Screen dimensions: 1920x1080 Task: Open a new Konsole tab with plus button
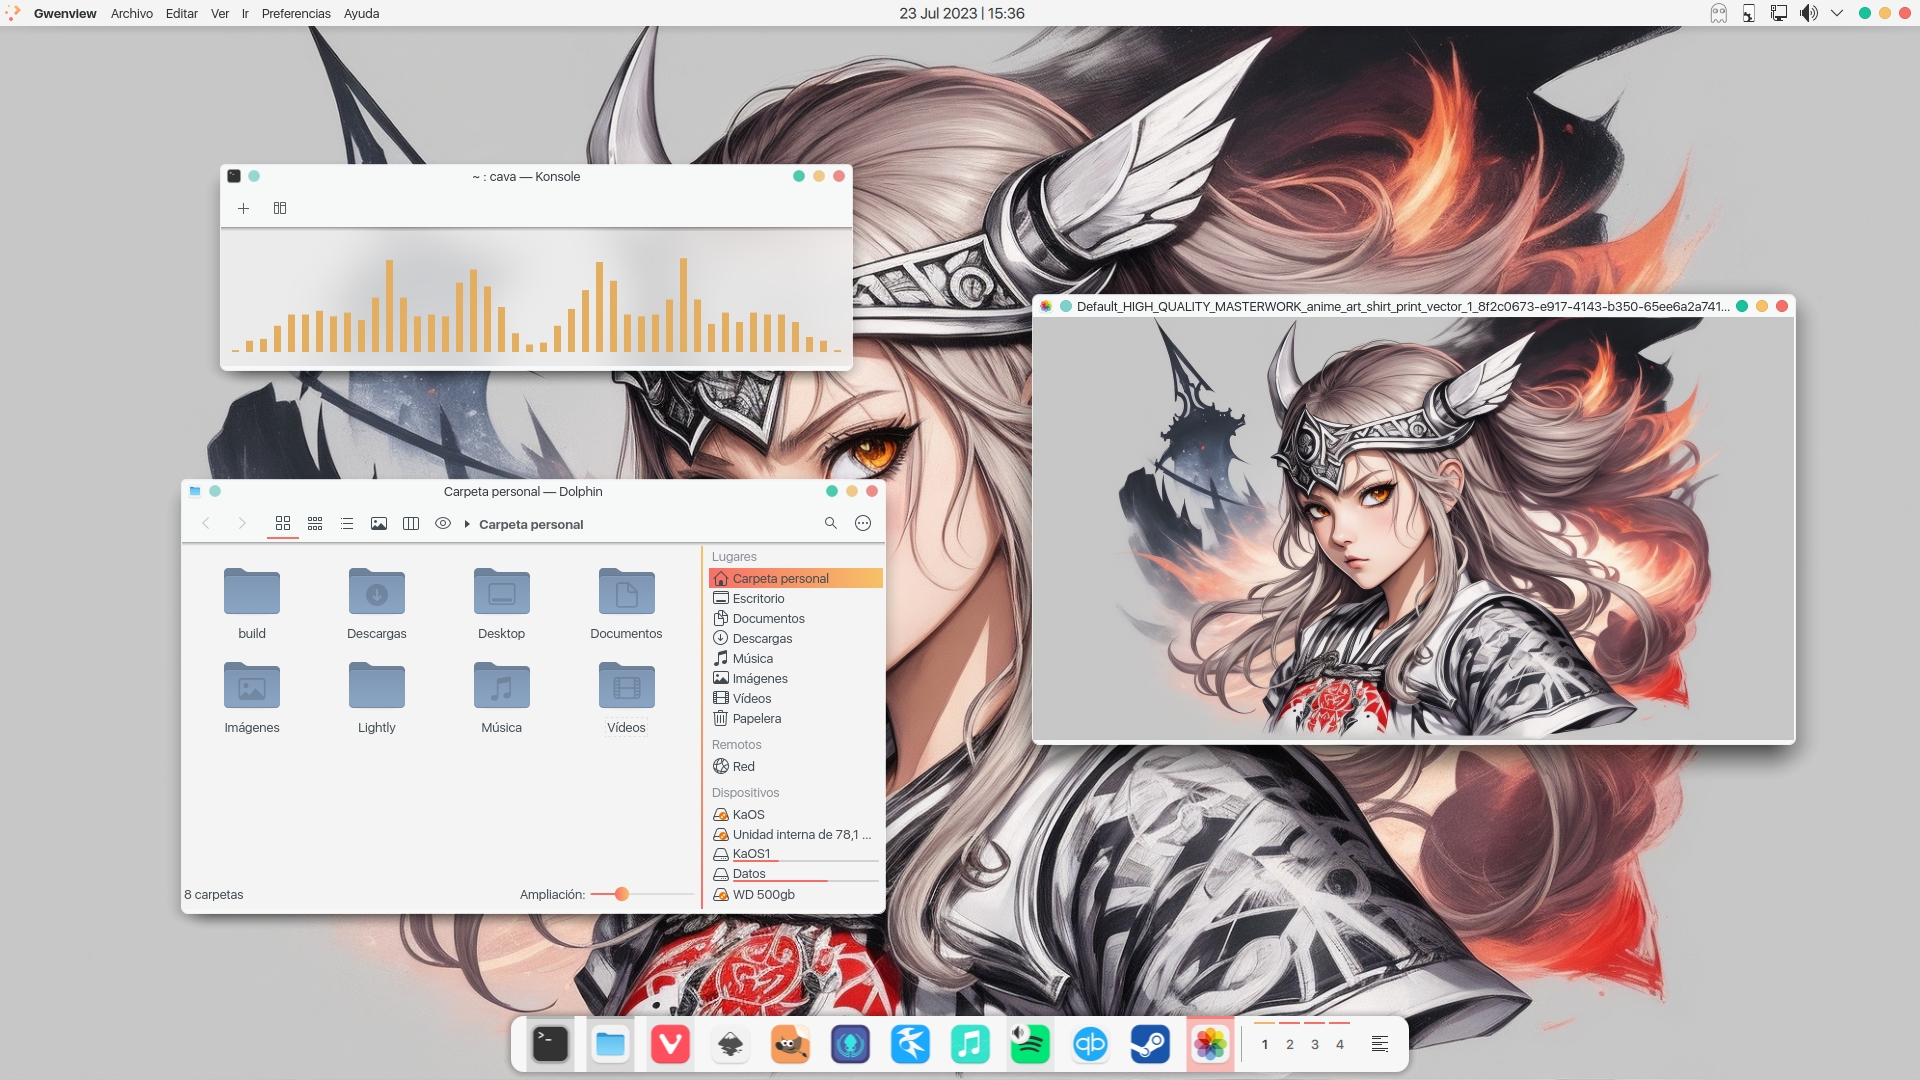pos(243,208)
